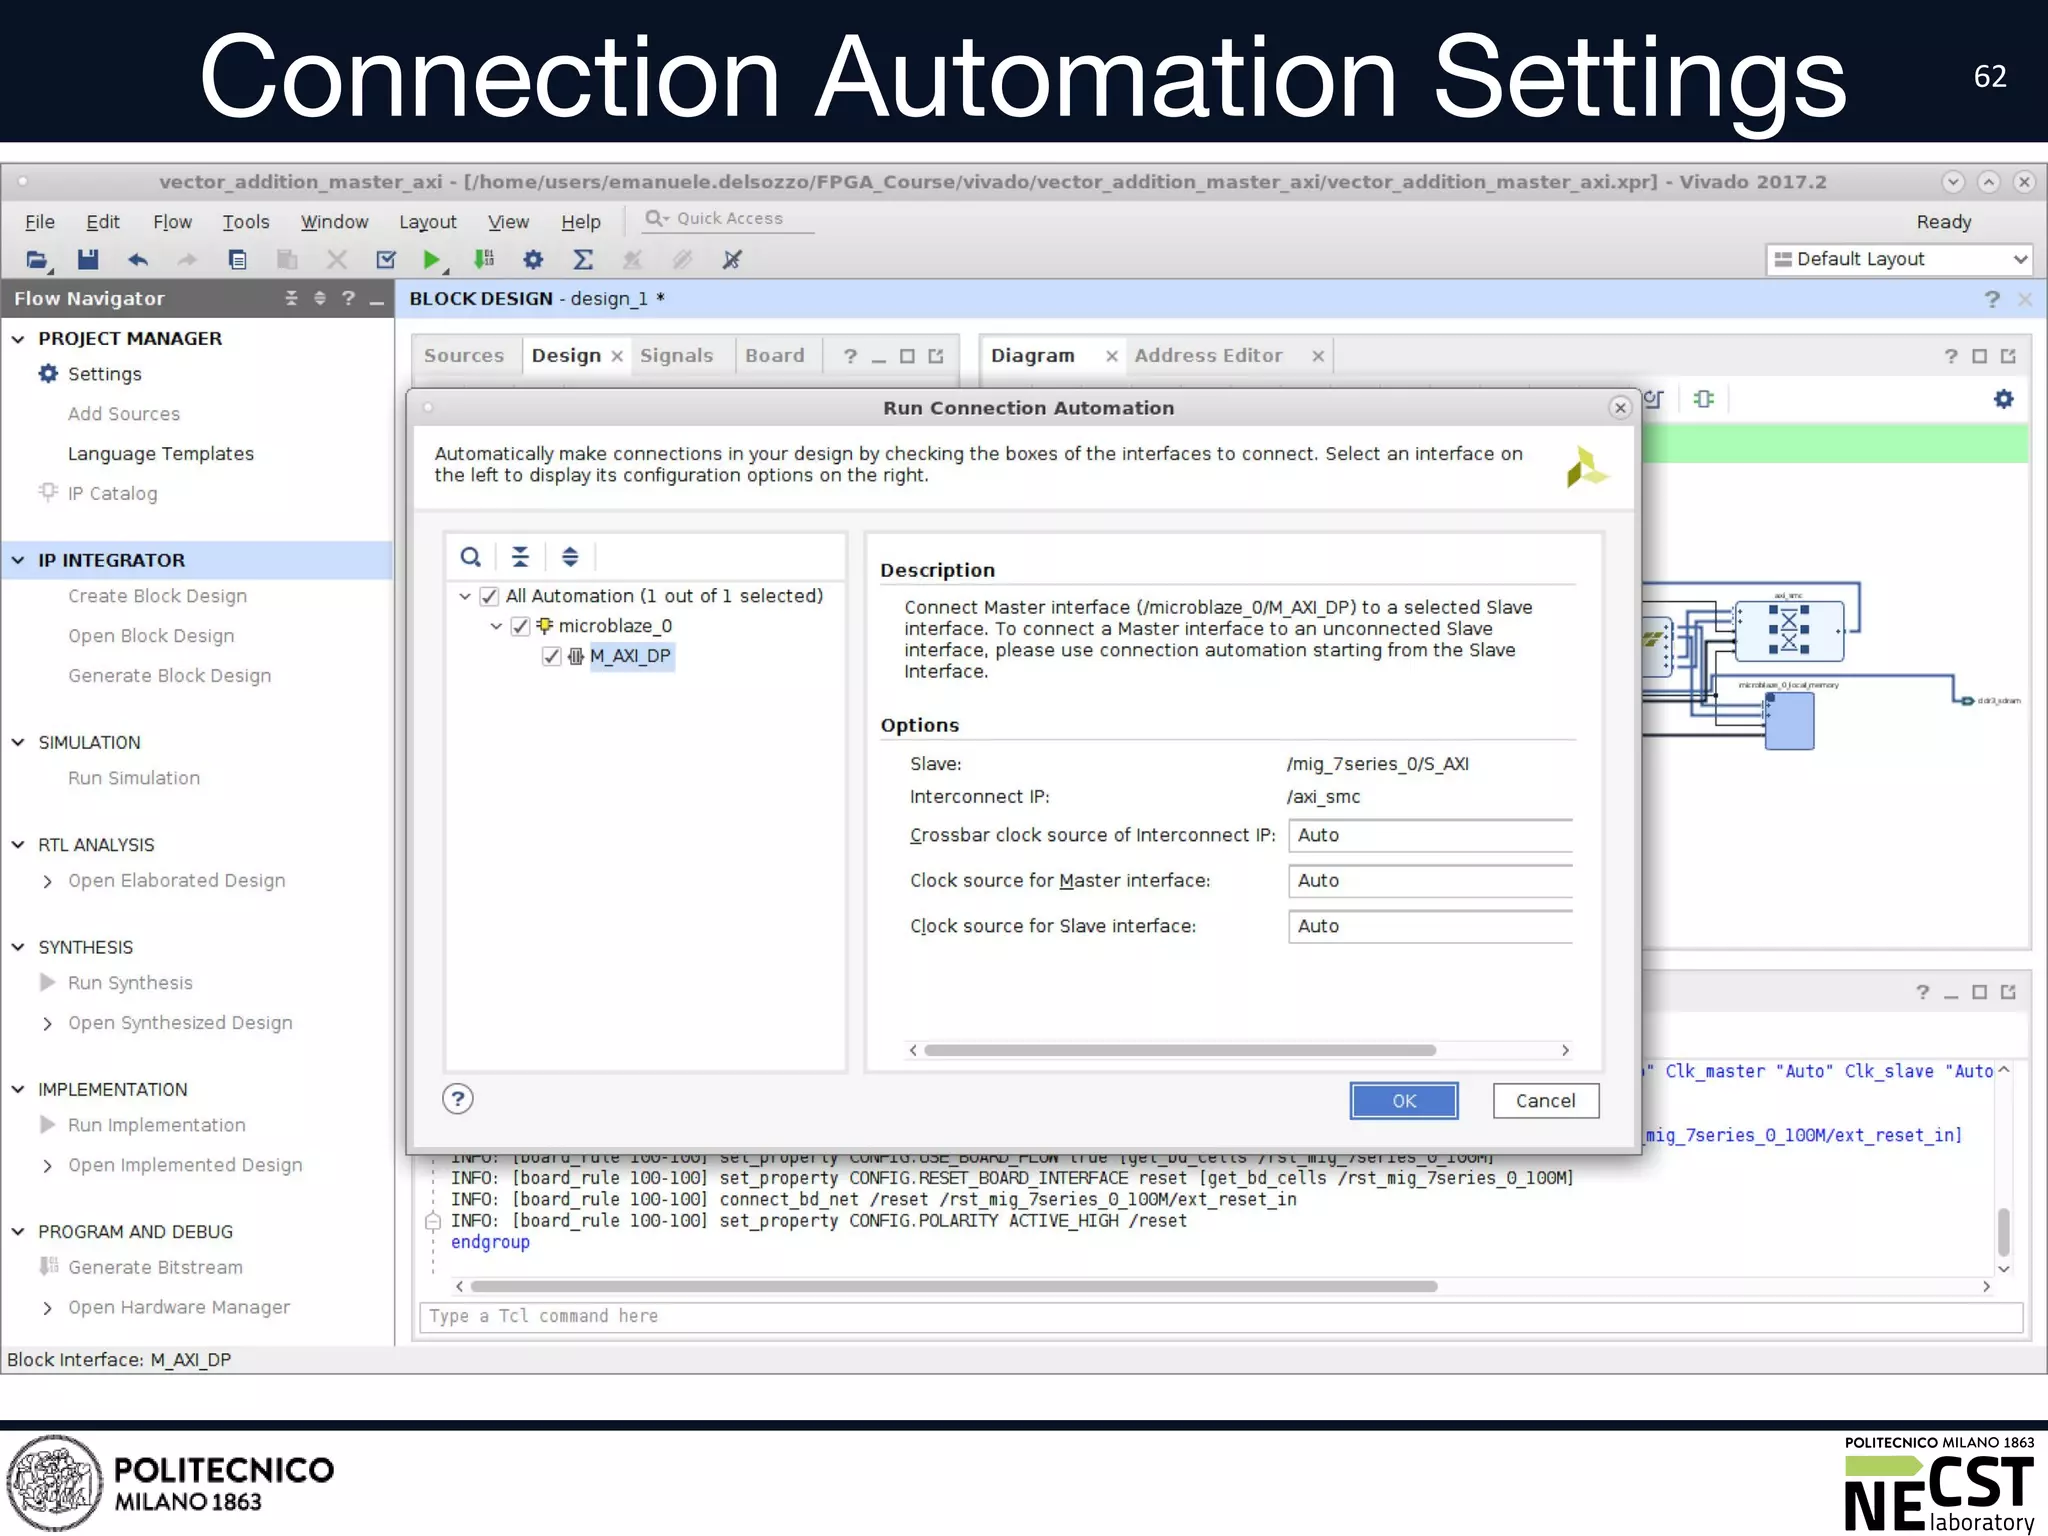This screenshot has height=1536, width=2048.
Task: Click Run Implementation
Action: [x=157, y=1125]
